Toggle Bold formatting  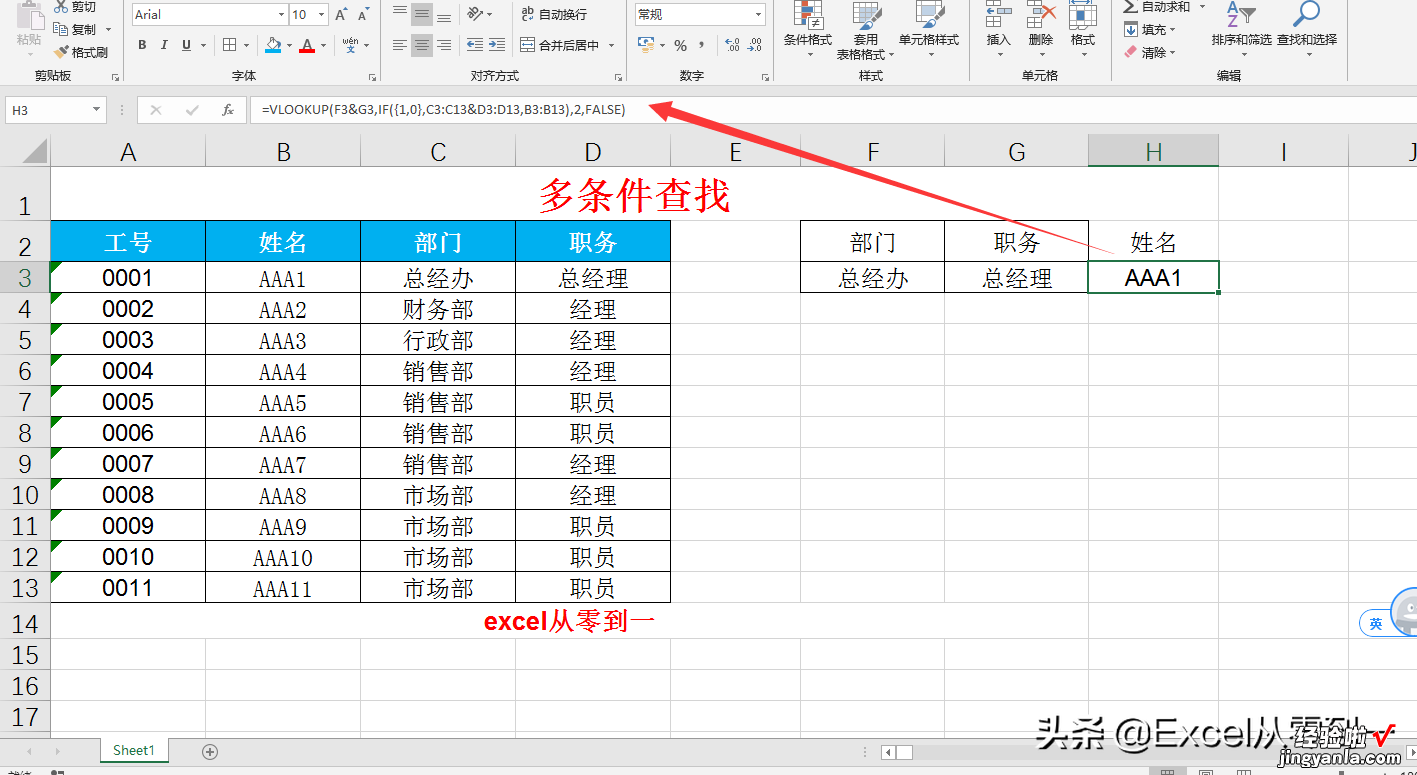point(142,45)
